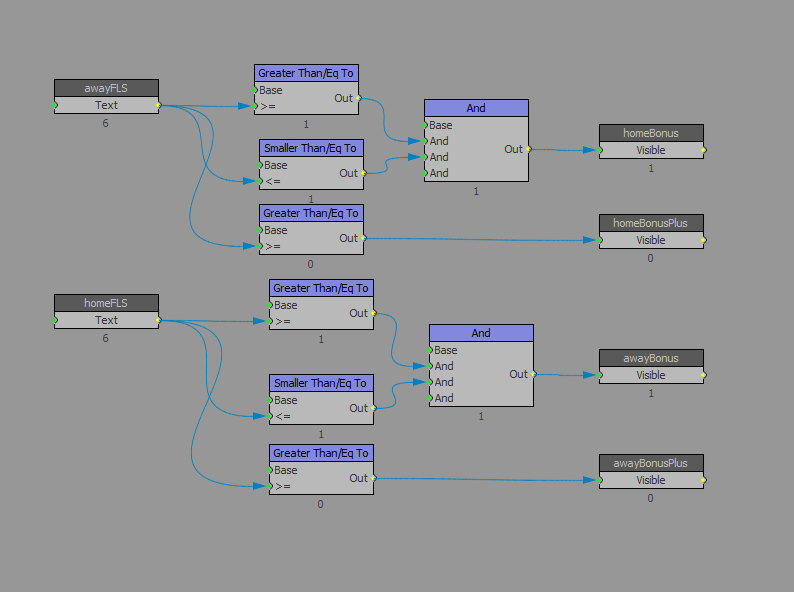Click the Text row of homeFLS node

(x=106, y=321)
